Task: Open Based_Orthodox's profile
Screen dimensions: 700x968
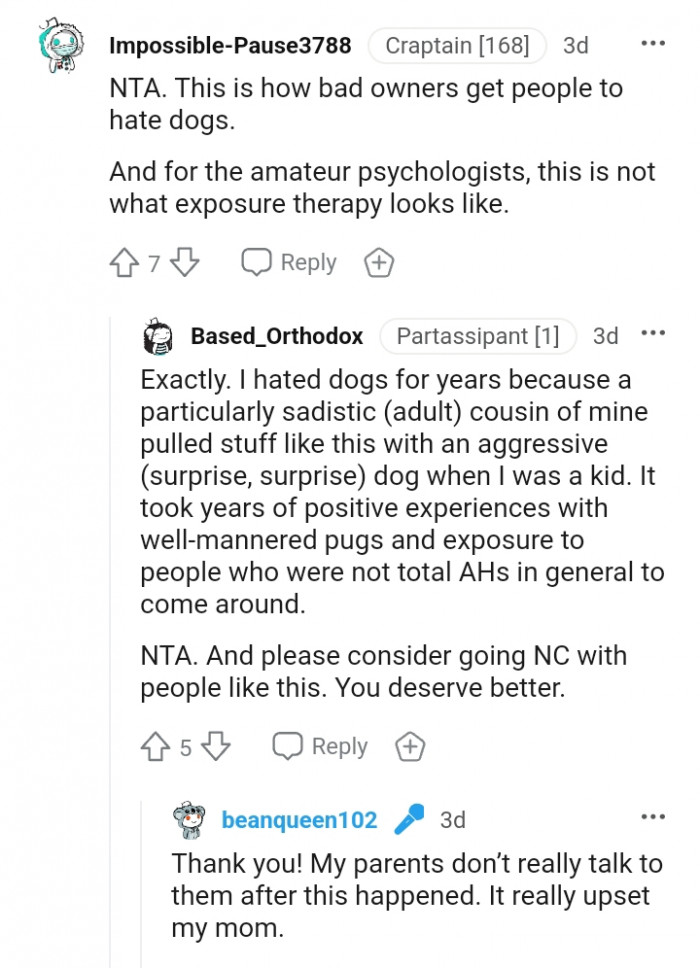Action: 275,337
